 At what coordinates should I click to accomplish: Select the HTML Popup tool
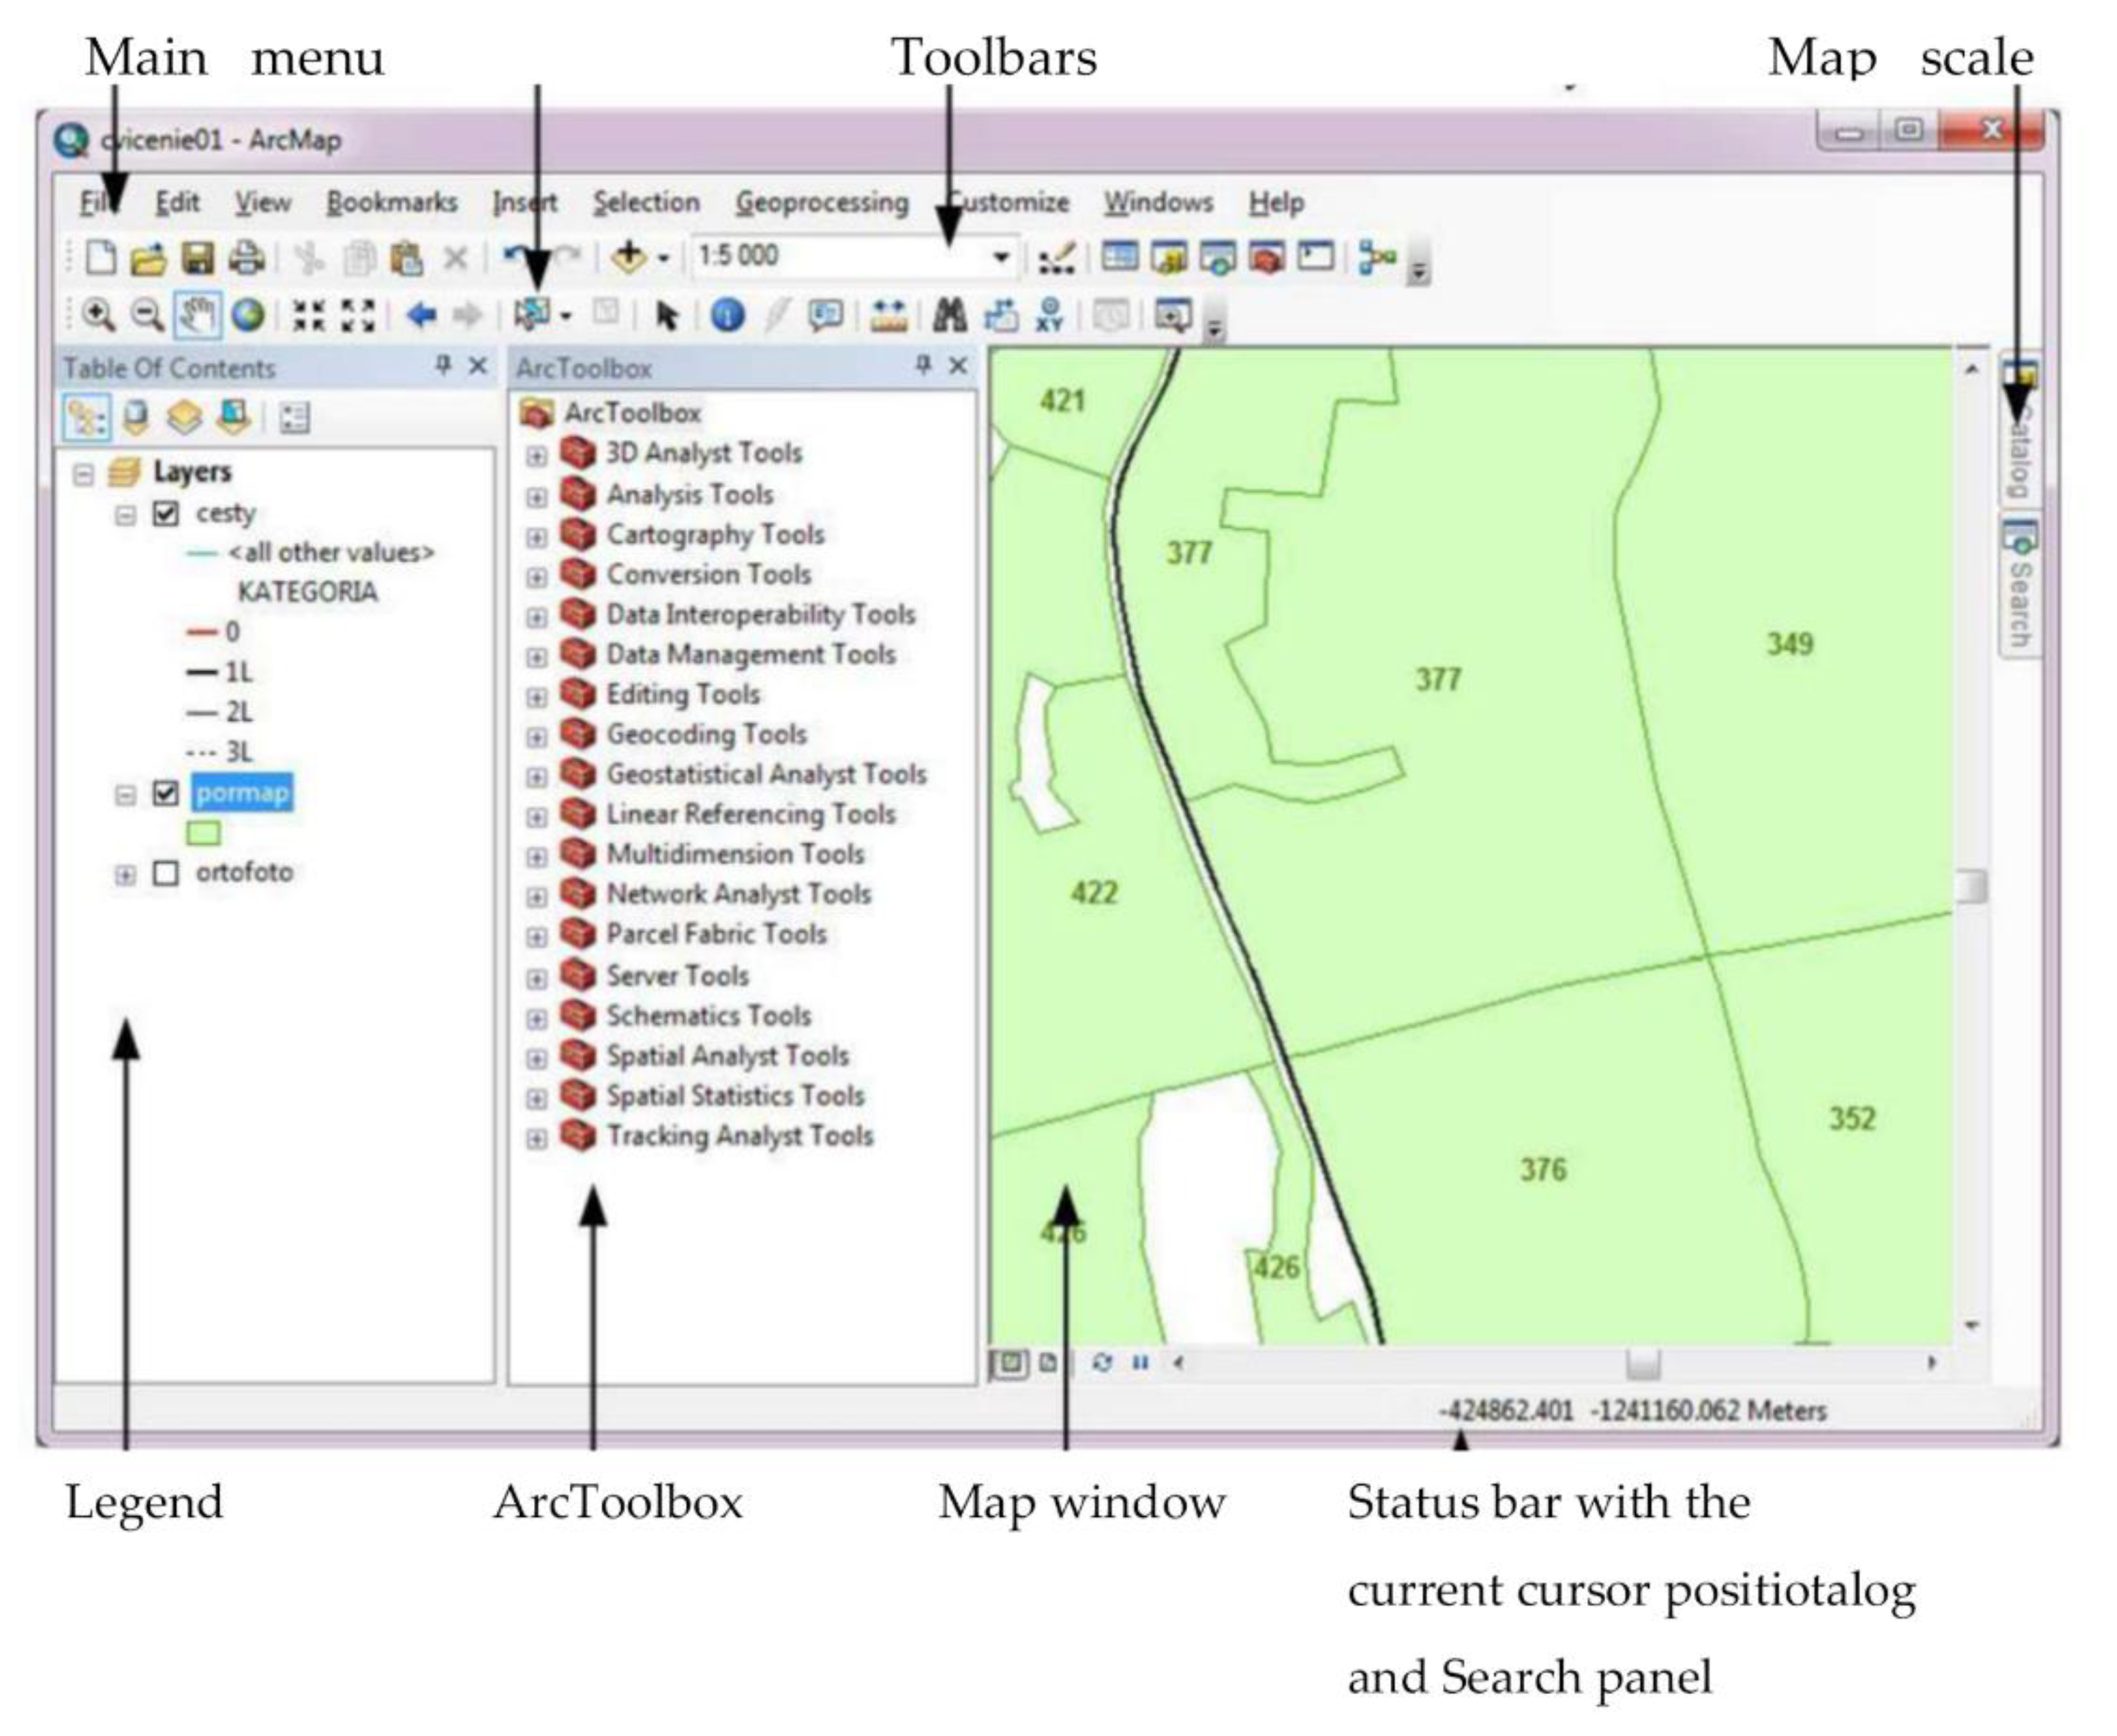826,315
